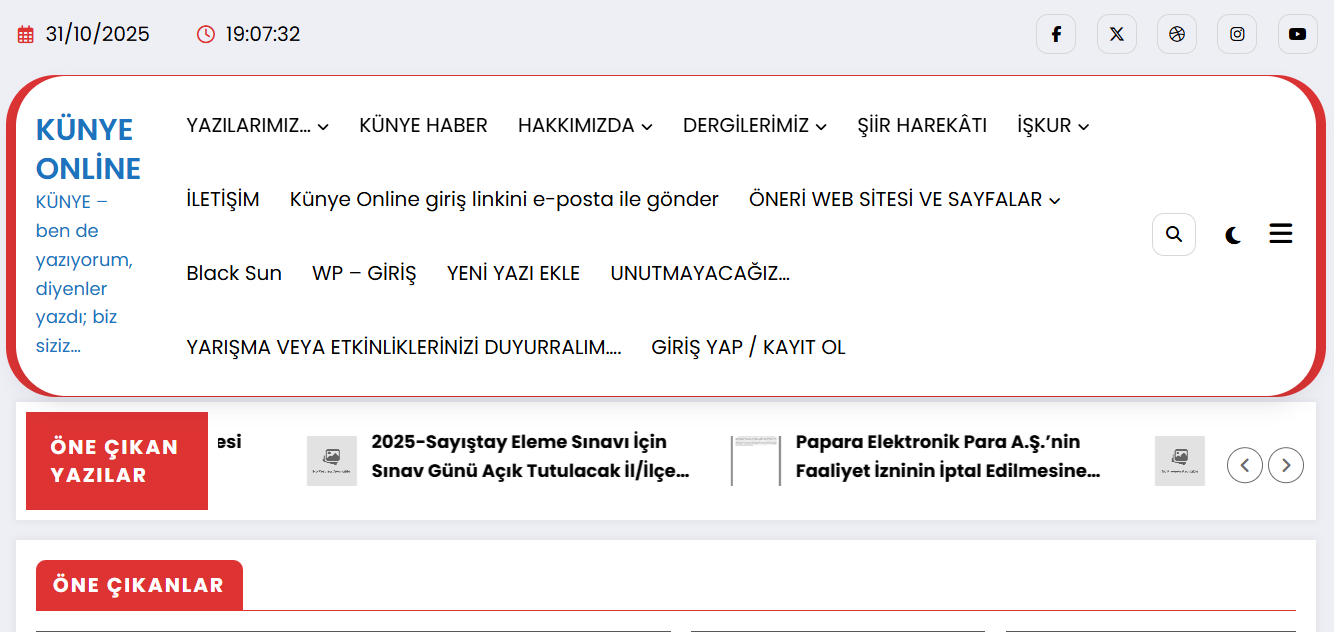Click the GİRİŞ YAP / KAYIT OL link
Screen dimensions: 1334x632
(748, 347)
